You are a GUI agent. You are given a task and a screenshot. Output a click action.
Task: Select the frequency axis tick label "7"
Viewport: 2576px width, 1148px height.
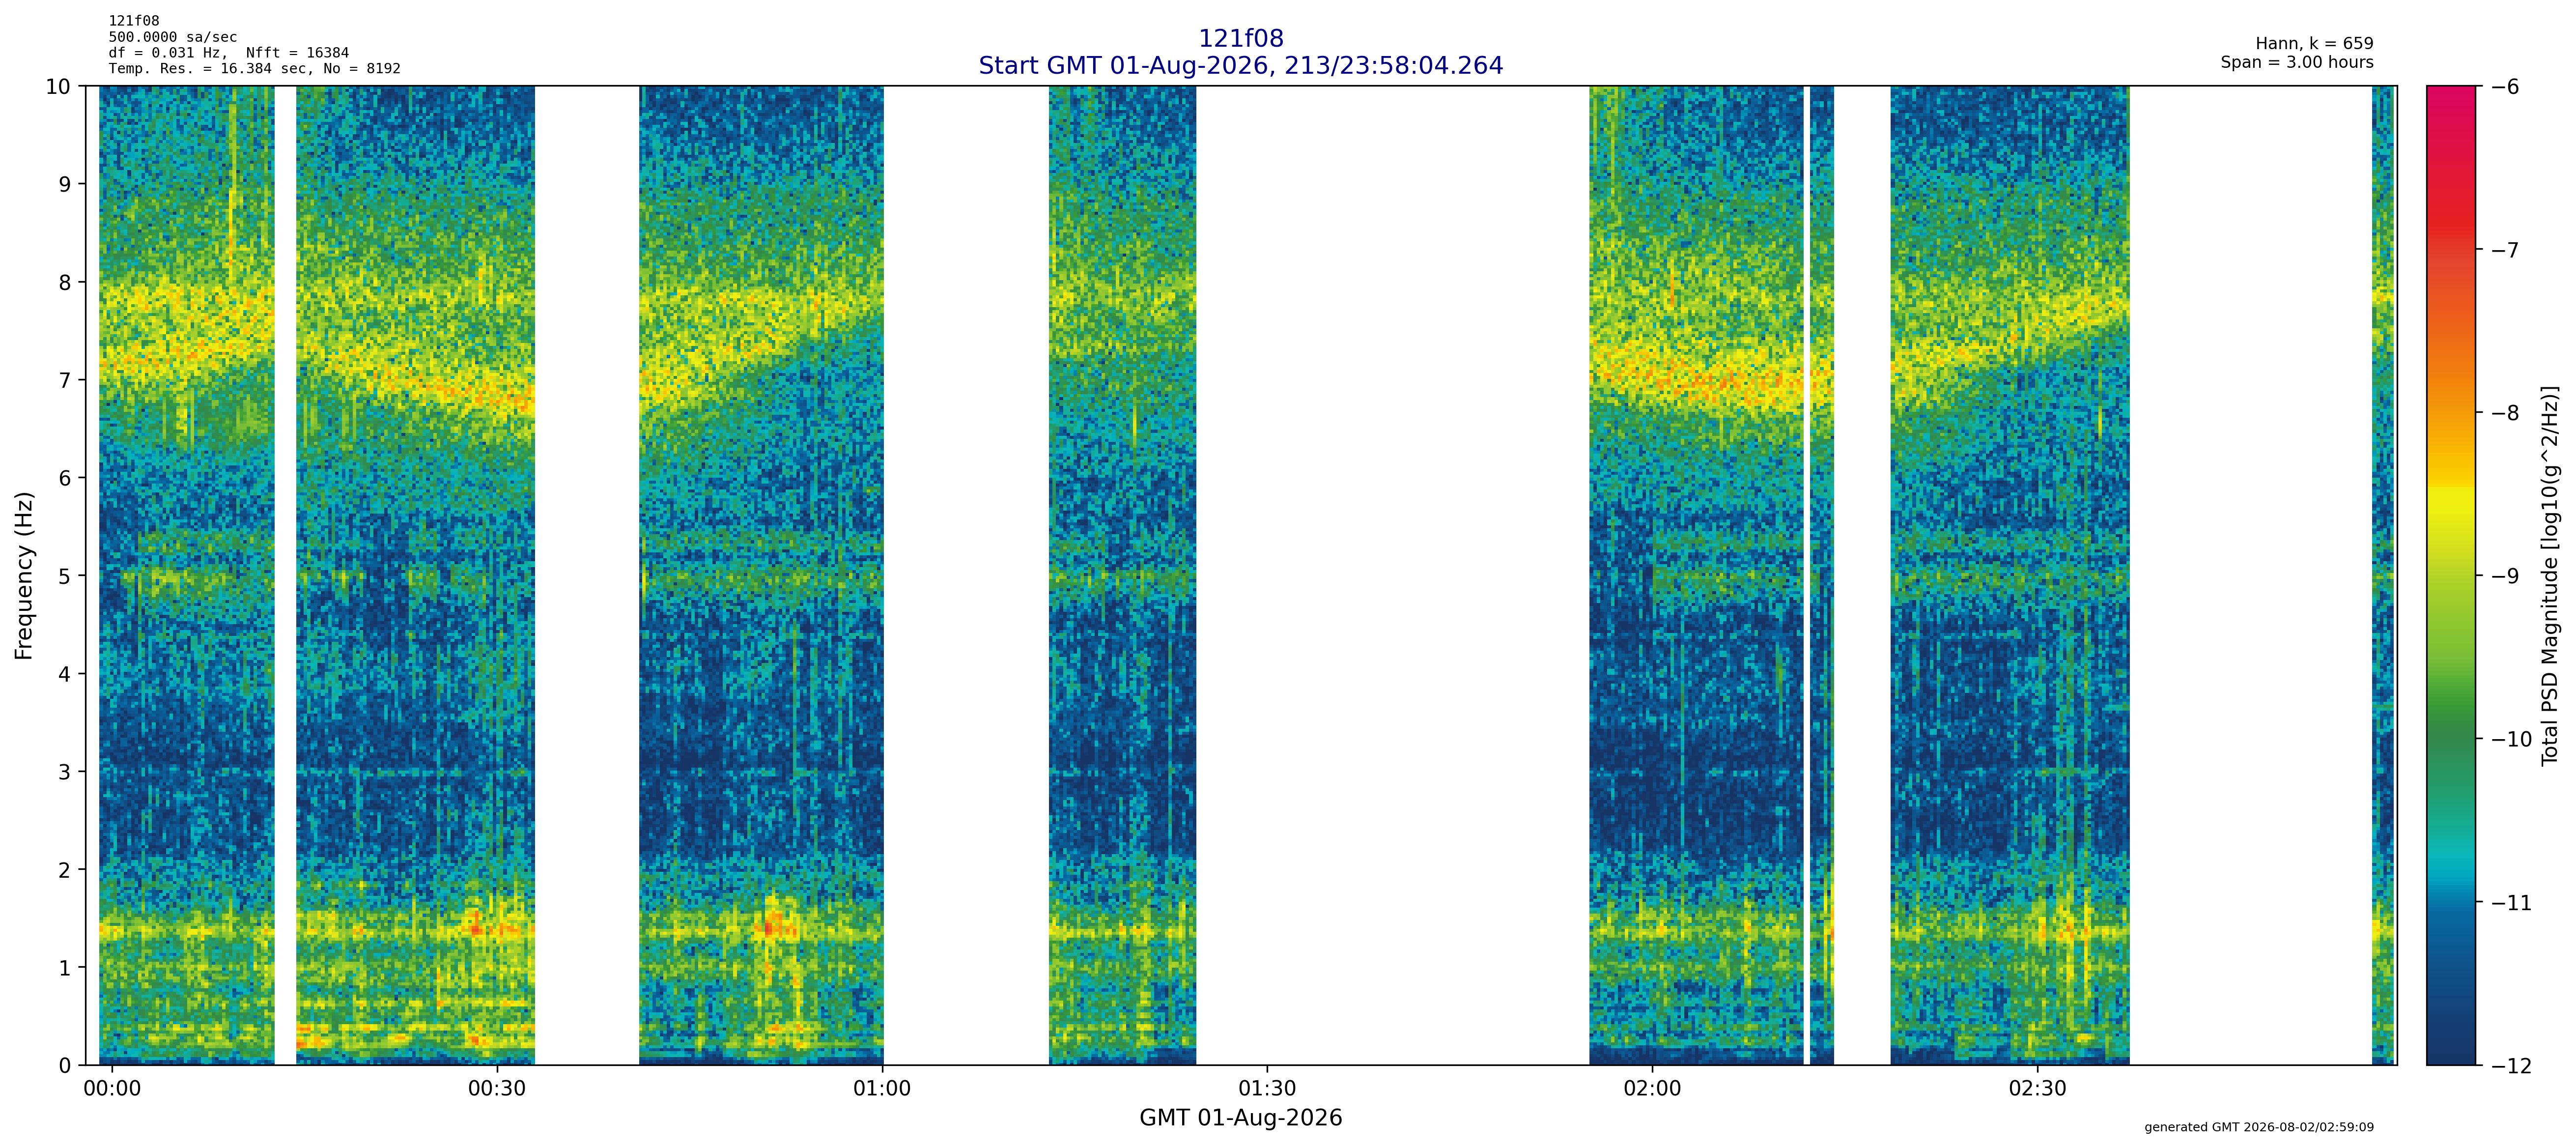[x=65, y=380]
